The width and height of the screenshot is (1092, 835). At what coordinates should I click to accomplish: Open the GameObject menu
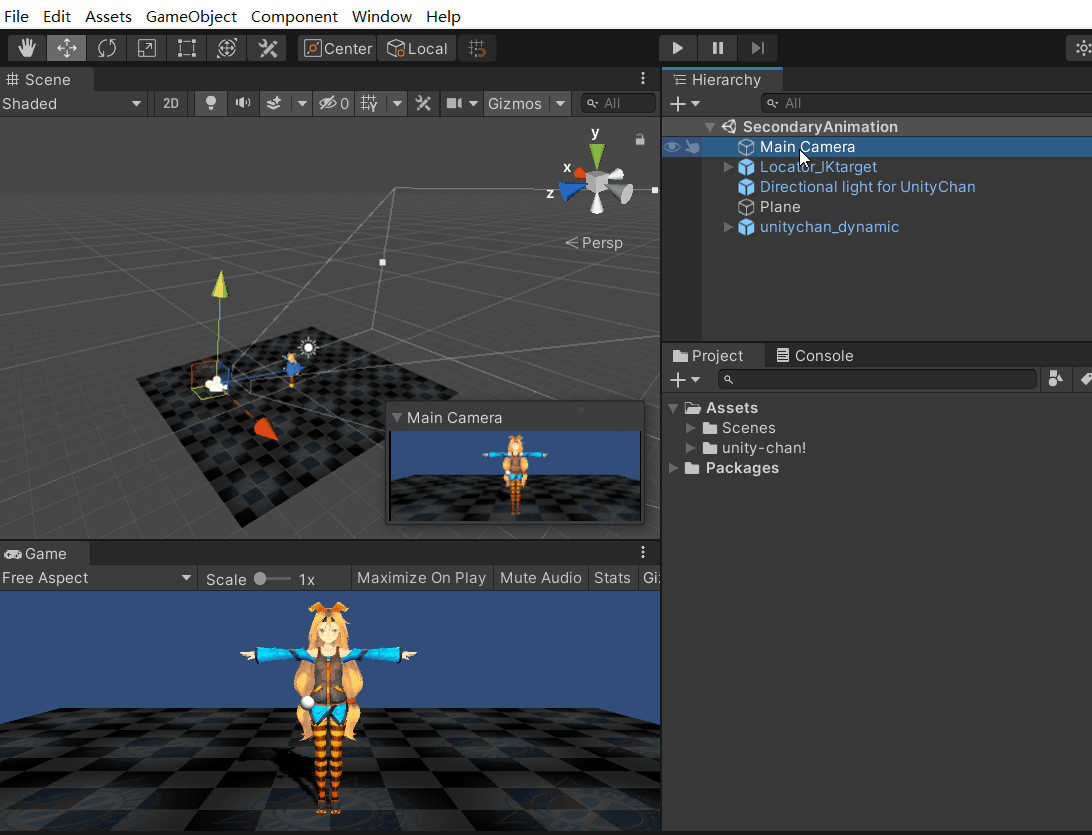(191, 16)
